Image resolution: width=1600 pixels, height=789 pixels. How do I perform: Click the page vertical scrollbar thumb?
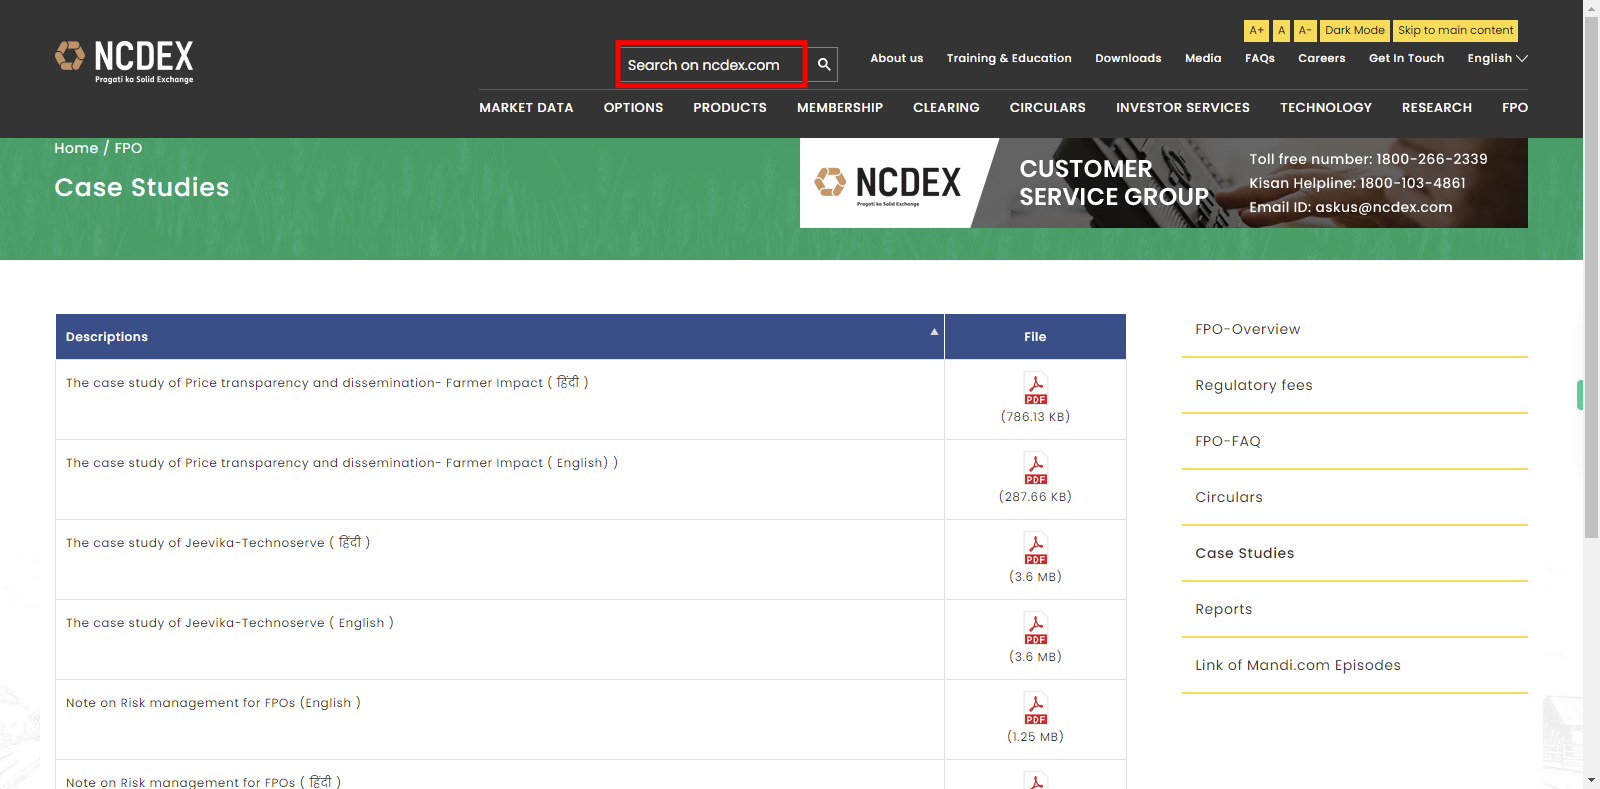[x=1591, y=277]
